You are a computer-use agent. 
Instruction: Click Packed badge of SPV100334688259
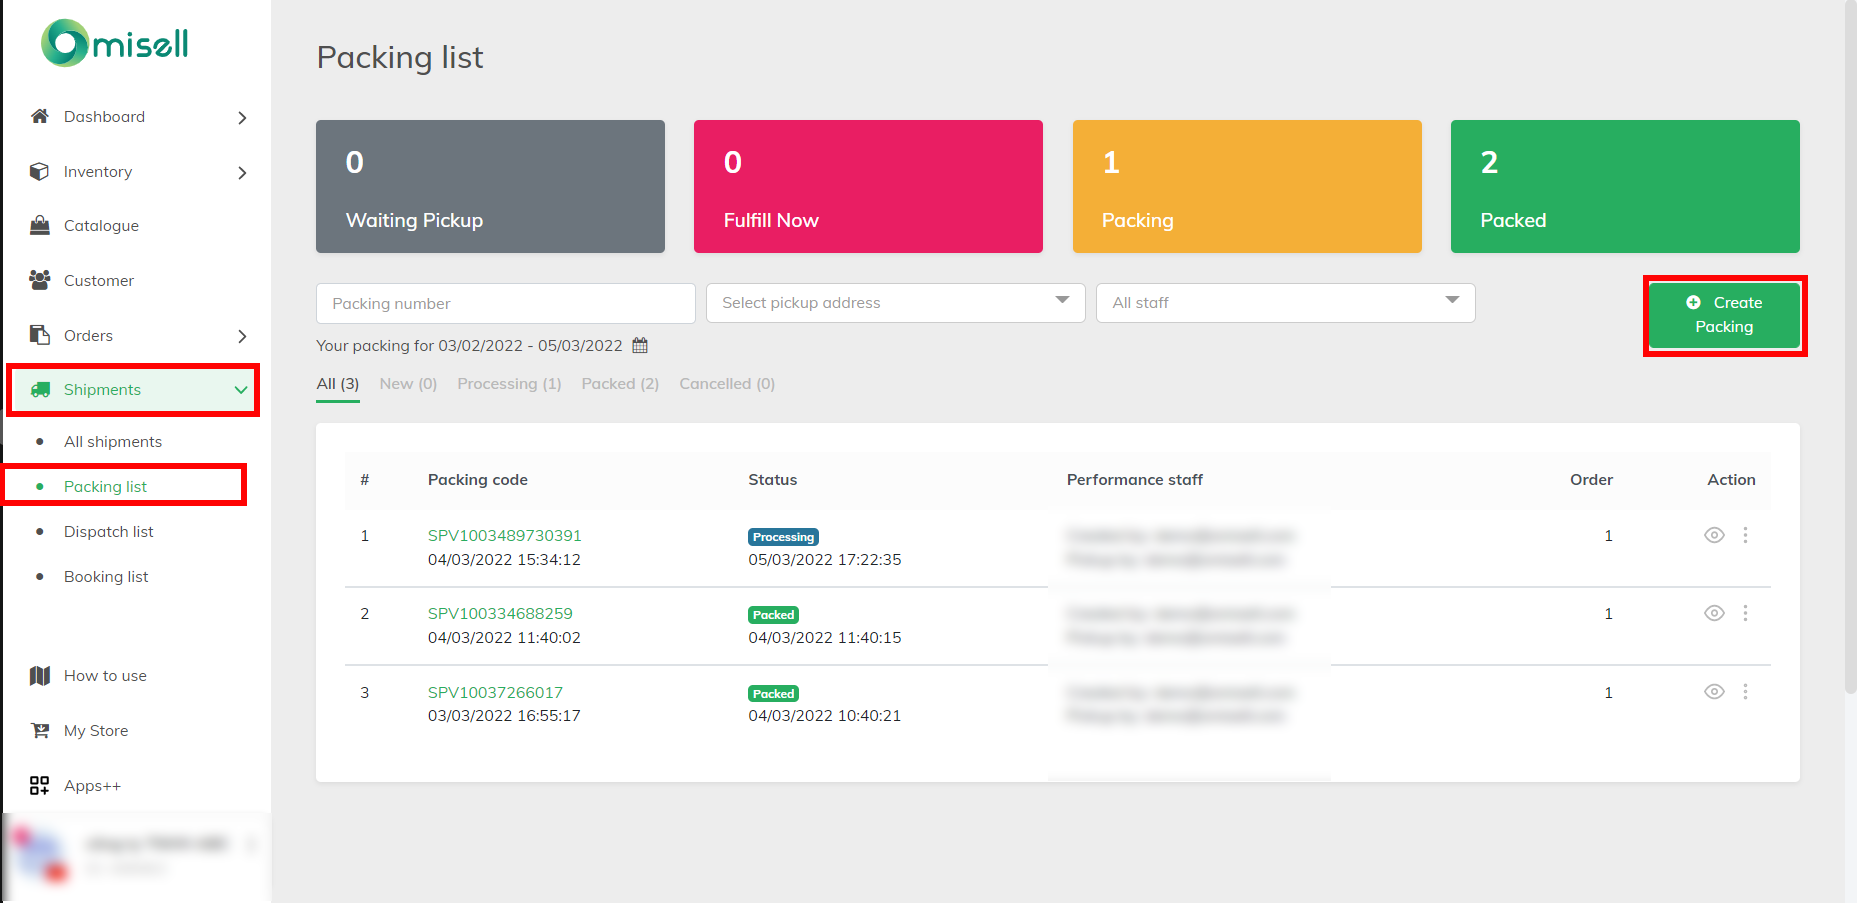[773, 615]
